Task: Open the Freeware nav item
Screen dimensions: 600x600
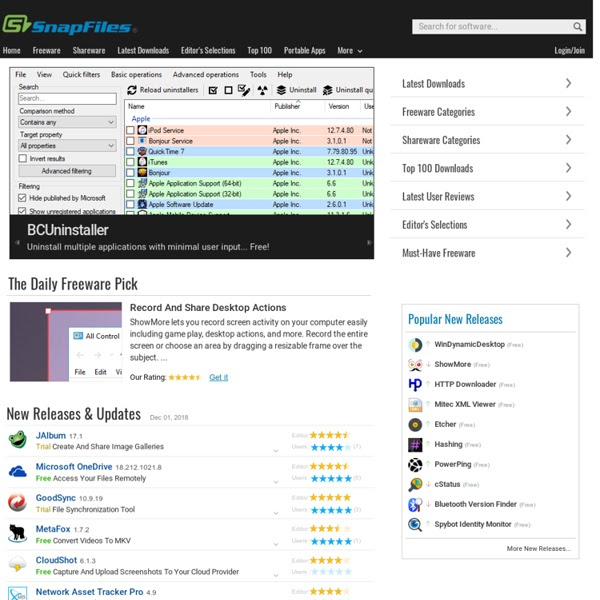Action: coord(46,51)
